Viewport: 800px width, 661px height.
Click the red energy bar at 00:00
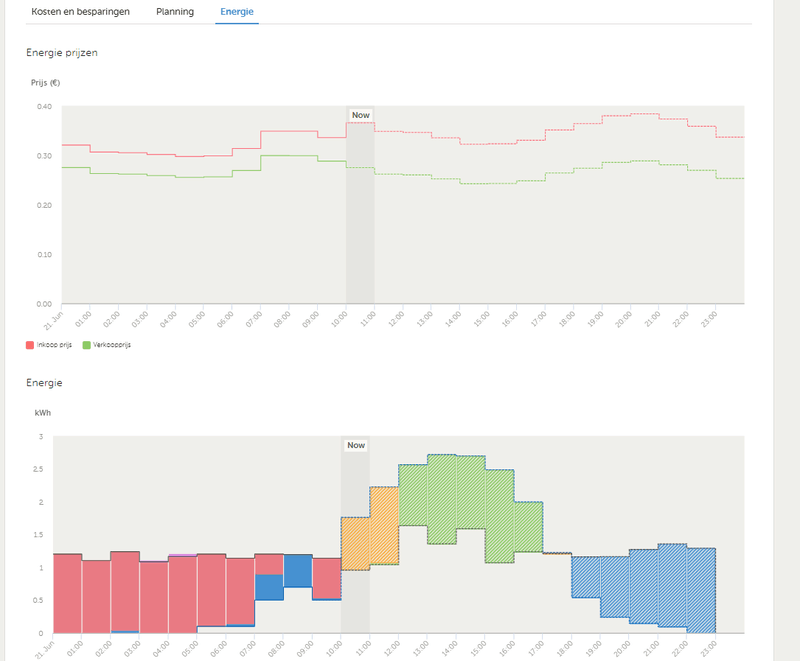tap(67, 594)
